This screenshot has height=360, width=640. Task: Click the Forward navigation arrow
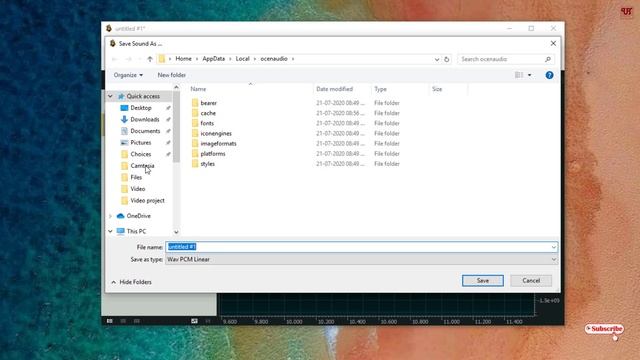128,59
